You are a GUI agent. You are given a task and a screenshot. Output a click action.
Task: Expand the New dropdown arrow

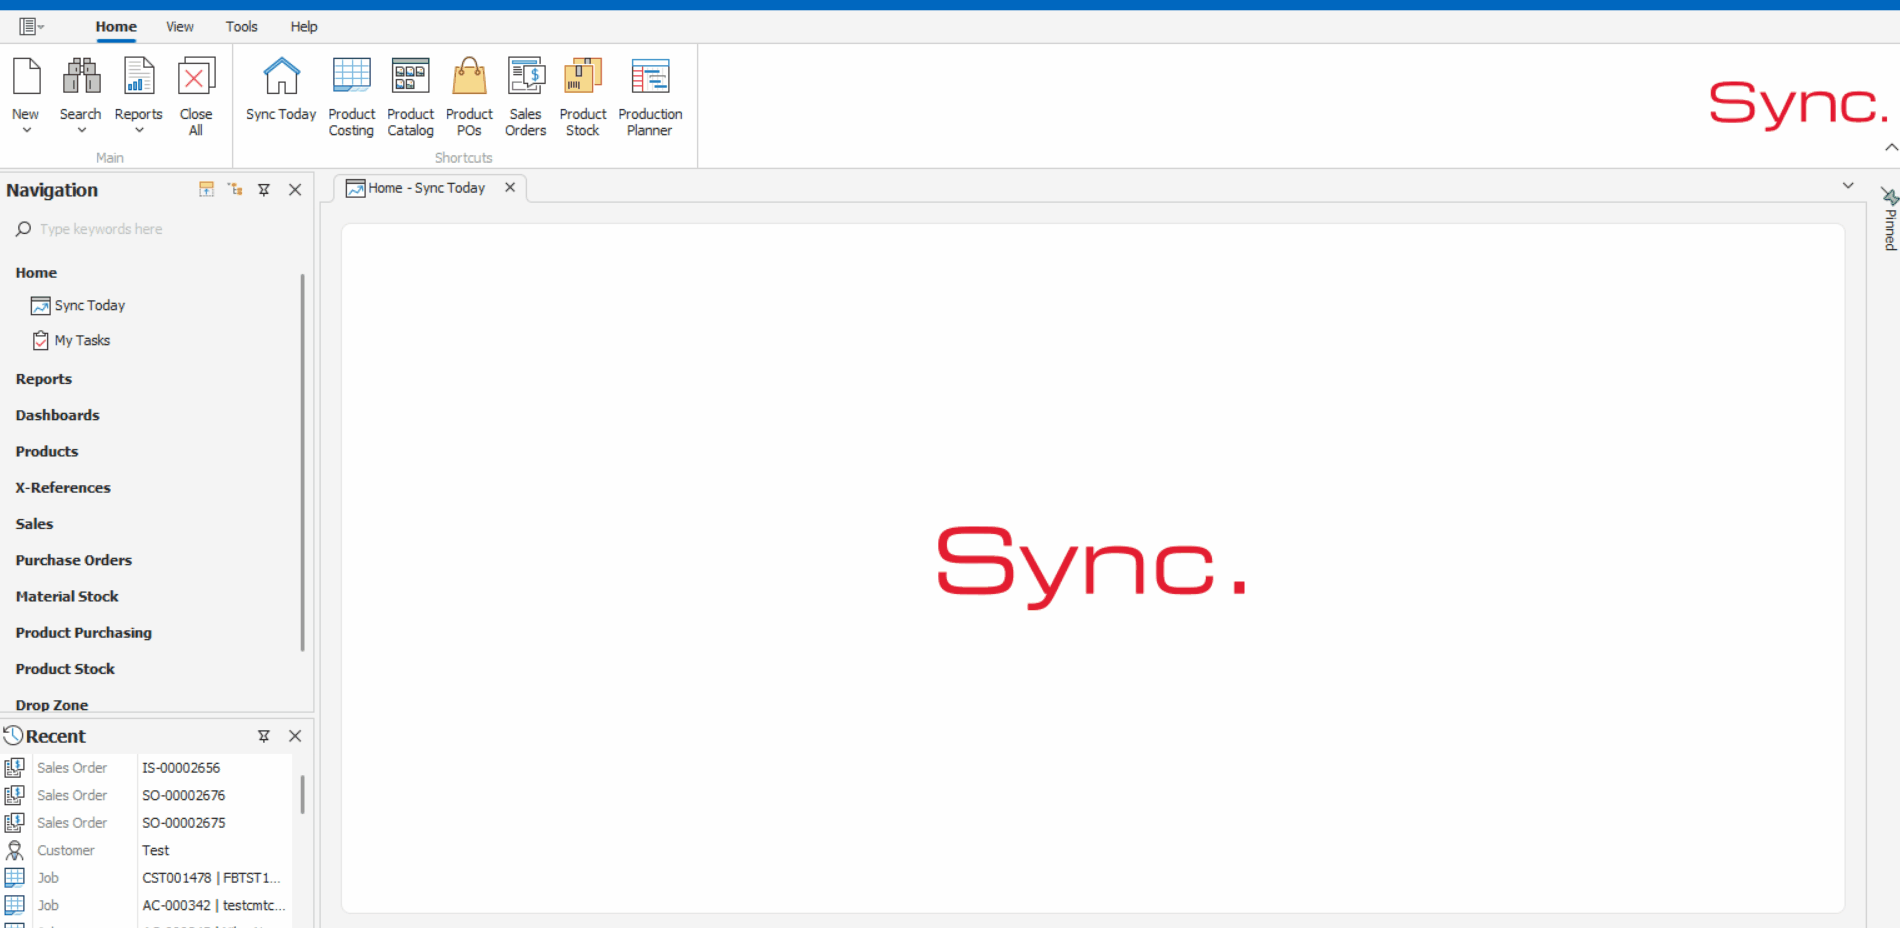27,130
